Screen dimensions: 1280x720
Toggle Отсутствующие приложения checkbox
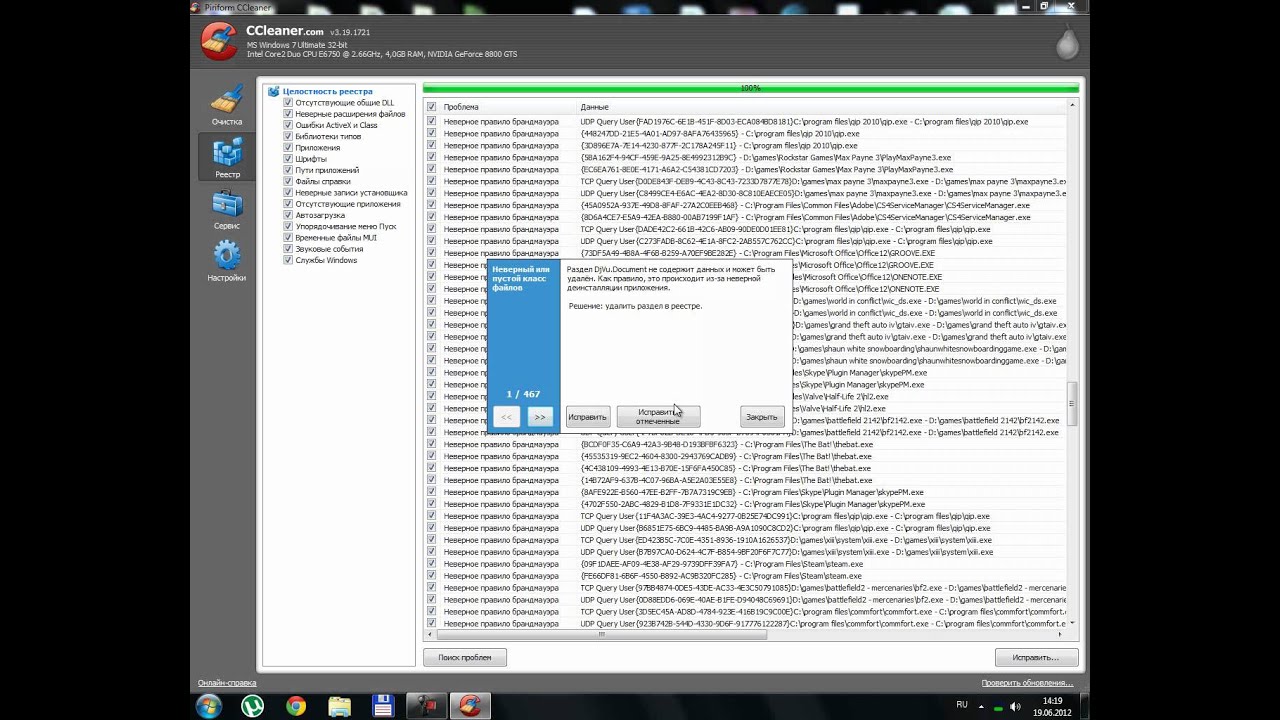click(x=288, y=204)
